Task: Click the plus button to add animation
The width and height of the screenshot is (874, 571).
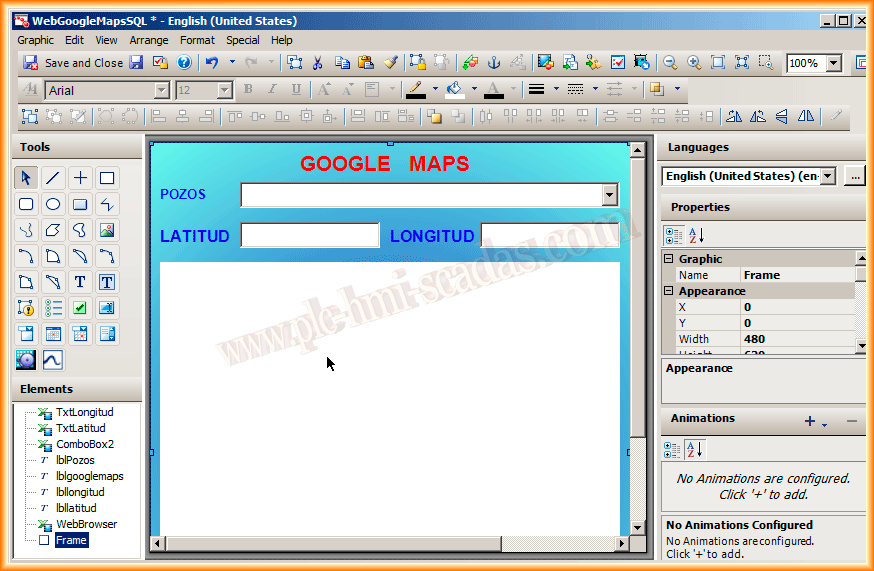Action: [x=810, y=421]
